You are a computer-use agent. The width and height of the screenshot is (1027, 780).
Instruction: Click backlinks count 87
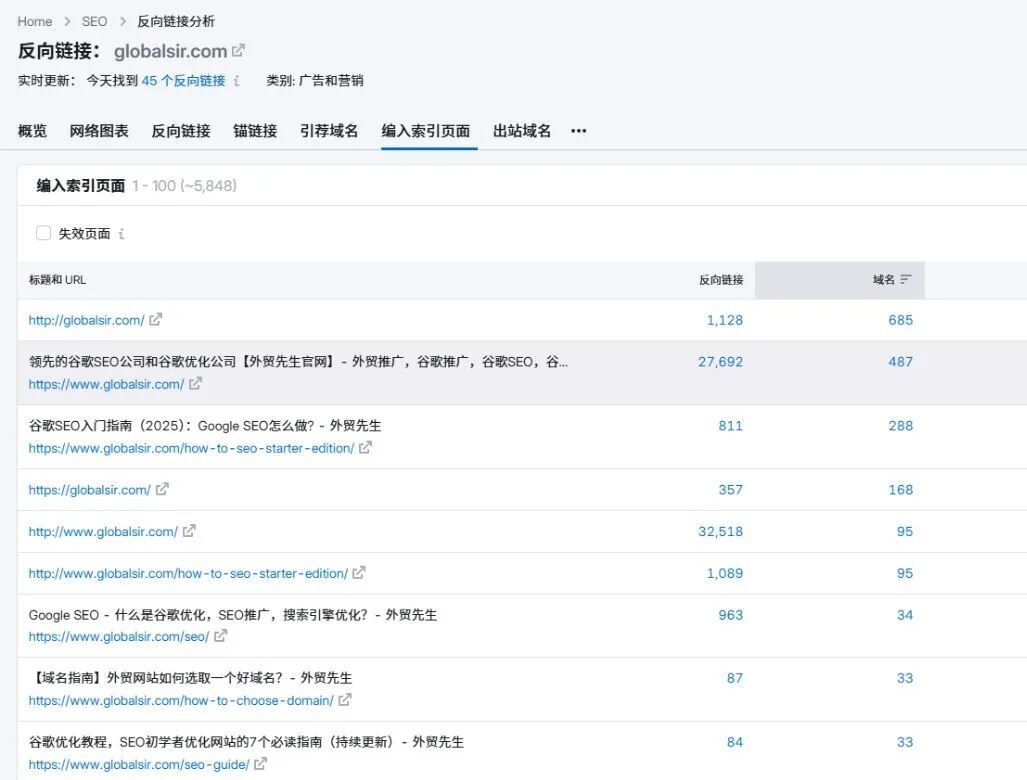pyautogui.click(x=735, y=678)
